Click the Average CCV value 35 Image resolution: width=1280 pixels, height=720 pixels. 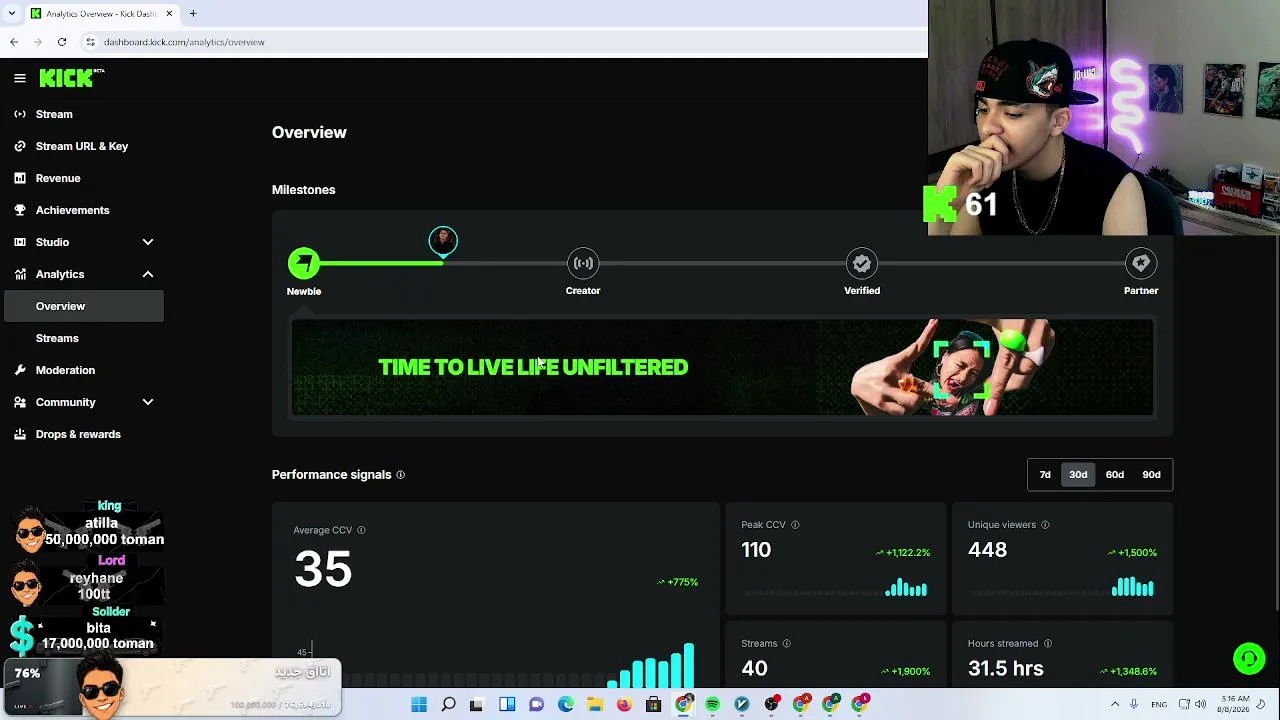323,569
